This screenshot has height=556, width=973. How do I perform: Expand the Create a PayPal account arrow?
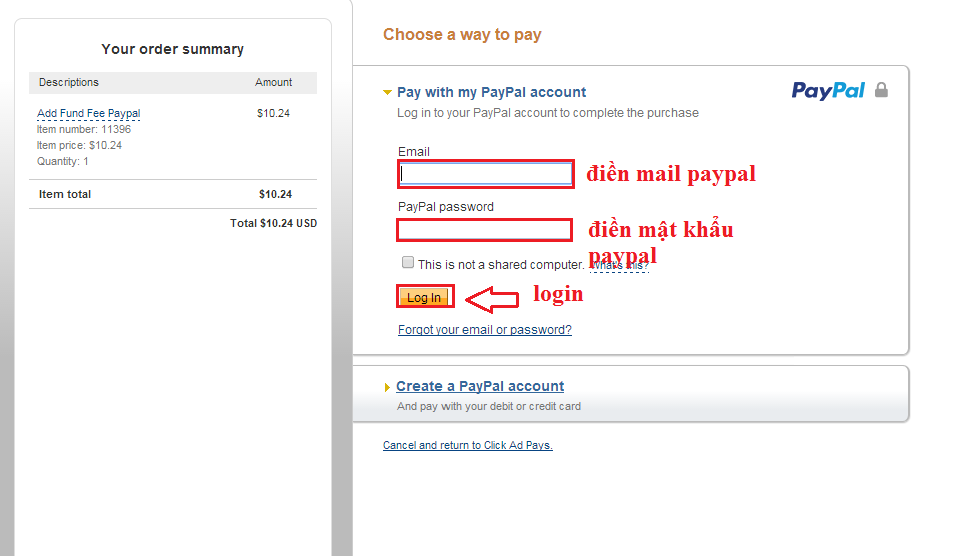[387, 387]
